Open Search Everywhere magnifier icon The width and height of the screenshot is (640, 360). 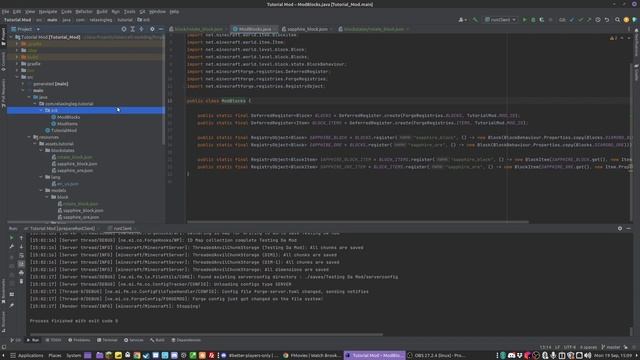pyautogui.click(x=618, y=20)
